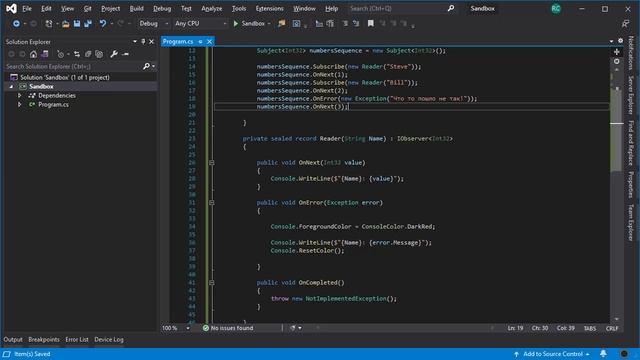Collapse the OnNext method outlining box
640x360 pixels.
(x=211, y=162)
